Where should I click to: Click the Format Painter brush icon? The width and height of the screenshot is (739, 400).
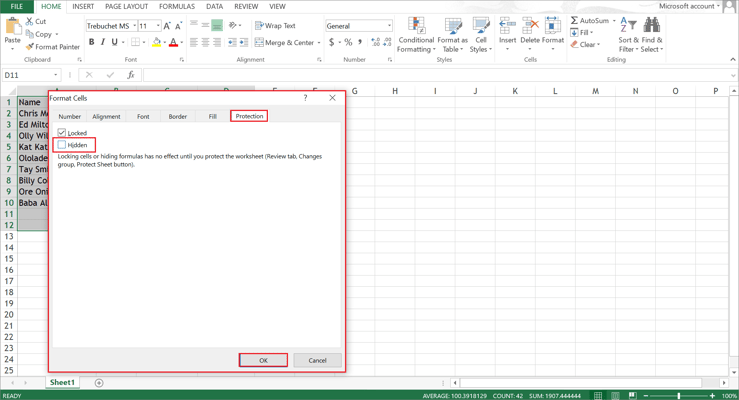coord(29,47)
